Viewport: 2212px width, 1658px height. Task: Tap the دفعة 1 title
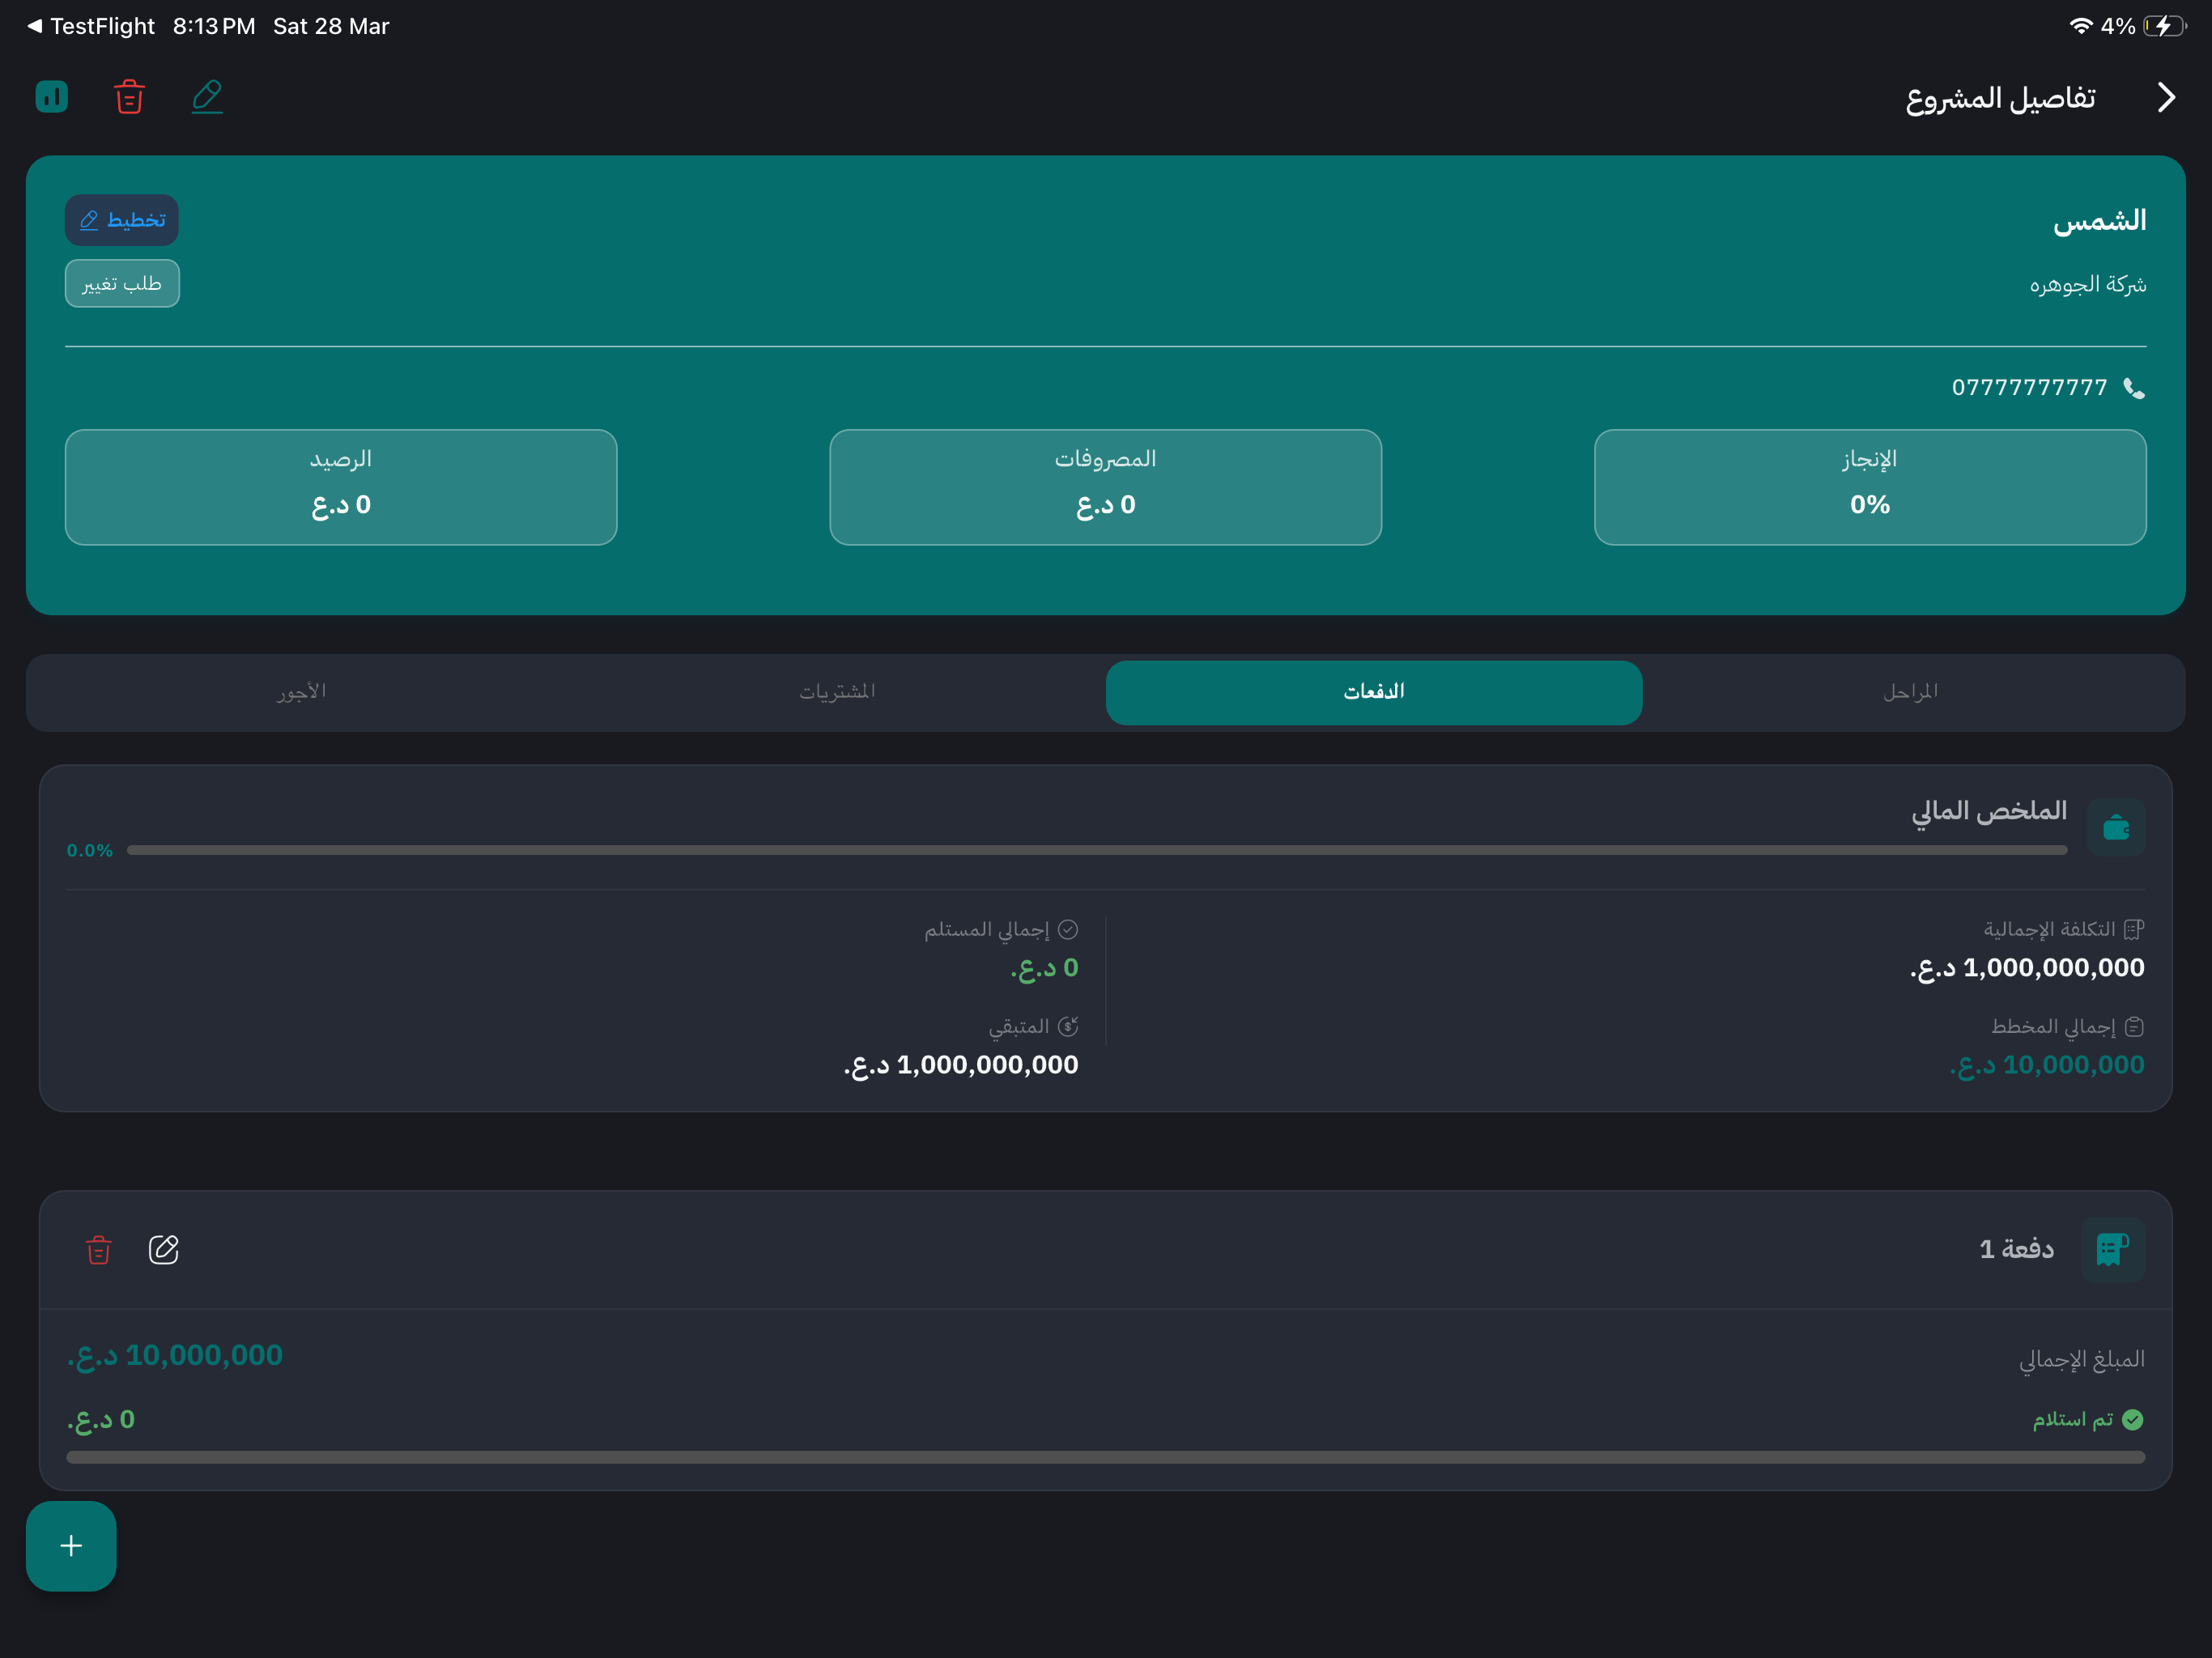coord(2016,1249)
